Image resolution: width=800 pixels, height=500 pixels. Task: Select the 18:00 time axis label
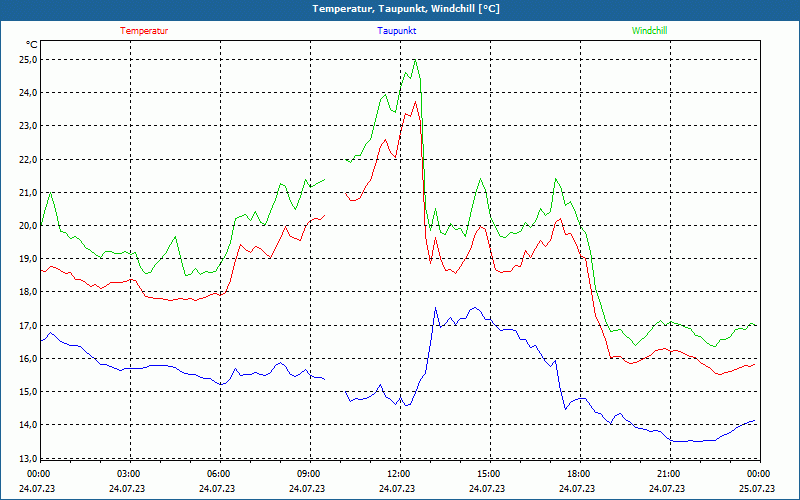pyautogui.click(x=578, y=474)
